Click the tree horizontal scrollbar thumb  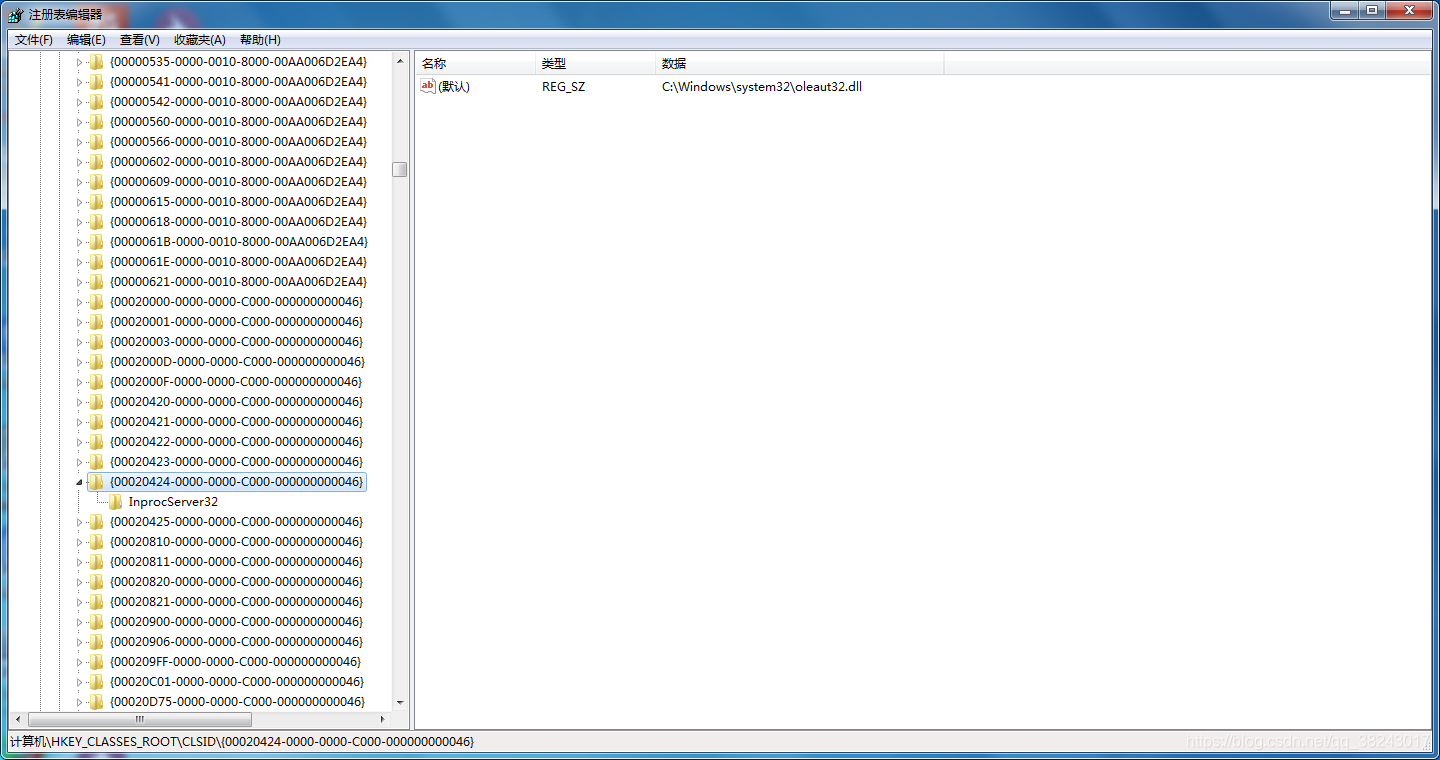pyautogui.click(x=139, y=719)
